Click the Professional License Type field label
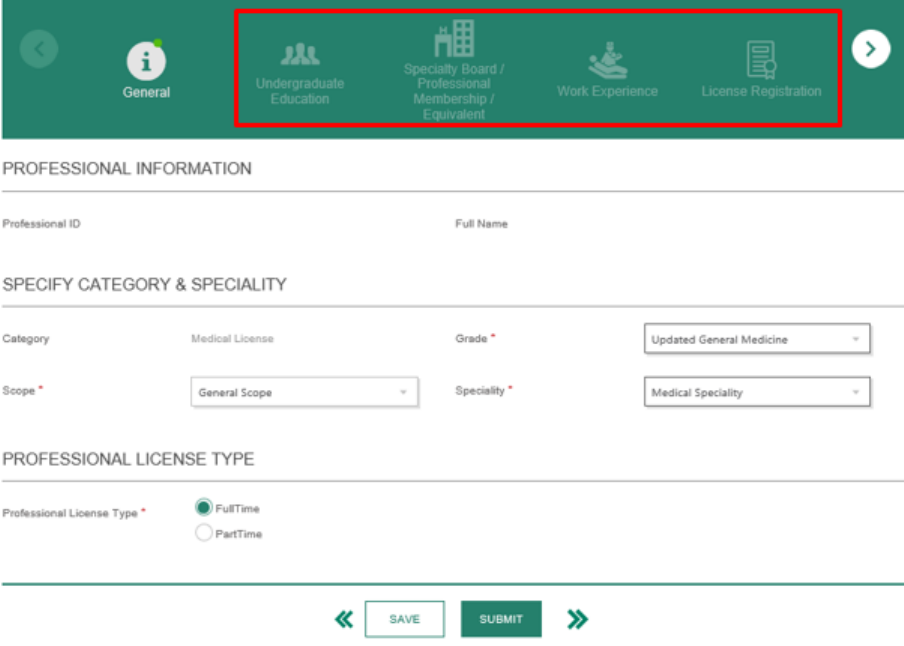 coord(70,513)
